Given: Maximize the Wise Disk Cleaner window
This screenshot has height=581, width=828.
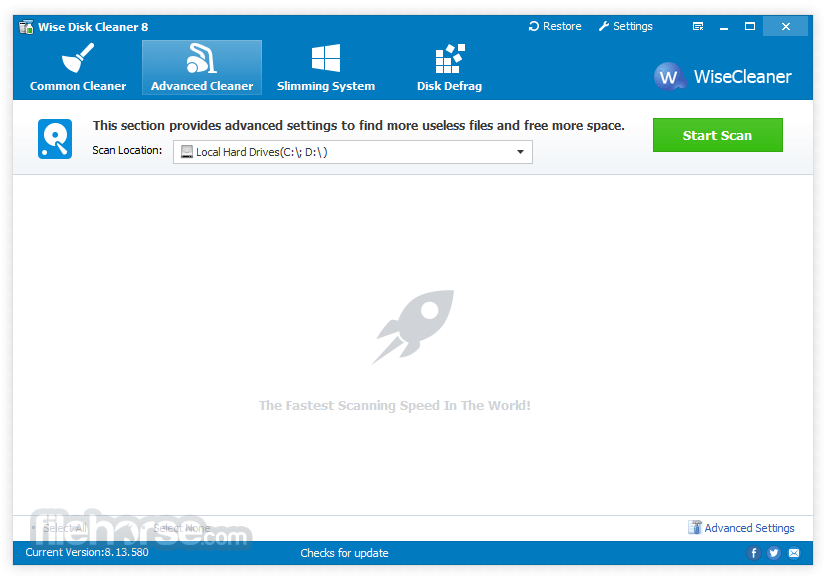Looking at the screenshot, I should [x=750, y=26].
